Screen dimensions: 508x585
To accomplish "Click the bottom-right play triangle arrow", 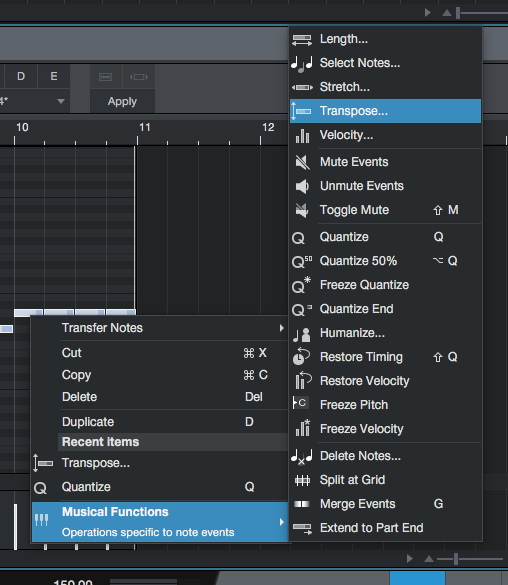I will click(x=410, y=559).
